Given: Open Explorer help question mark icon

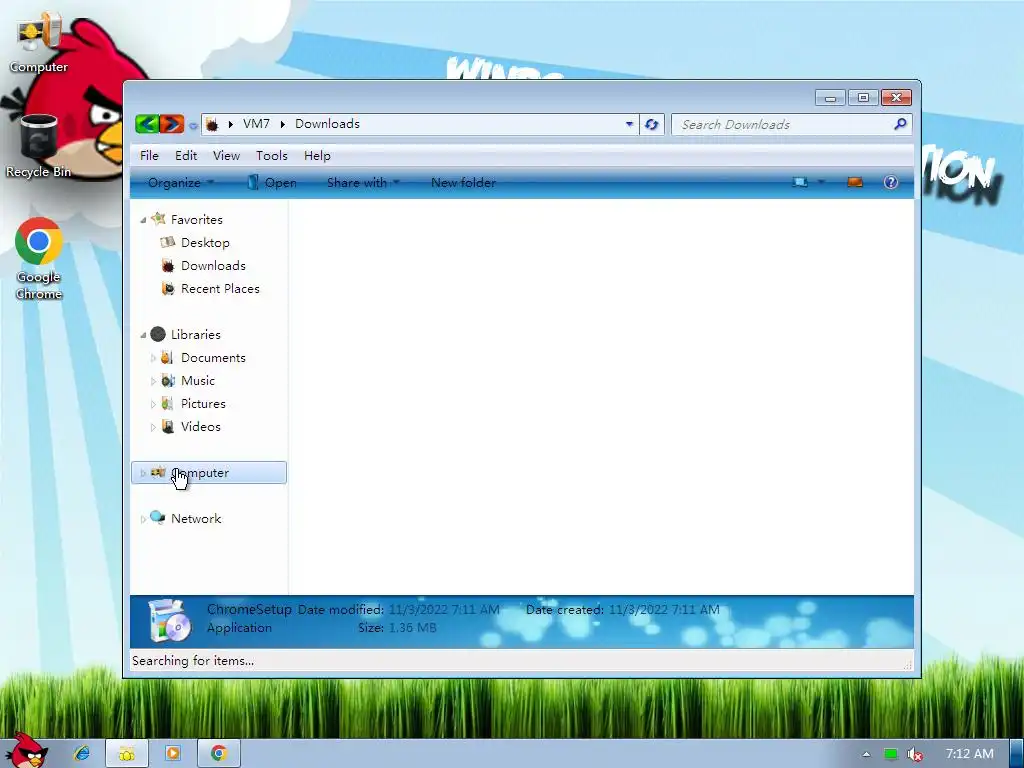Looking at the screenshot, I should (x=891, y=182).
